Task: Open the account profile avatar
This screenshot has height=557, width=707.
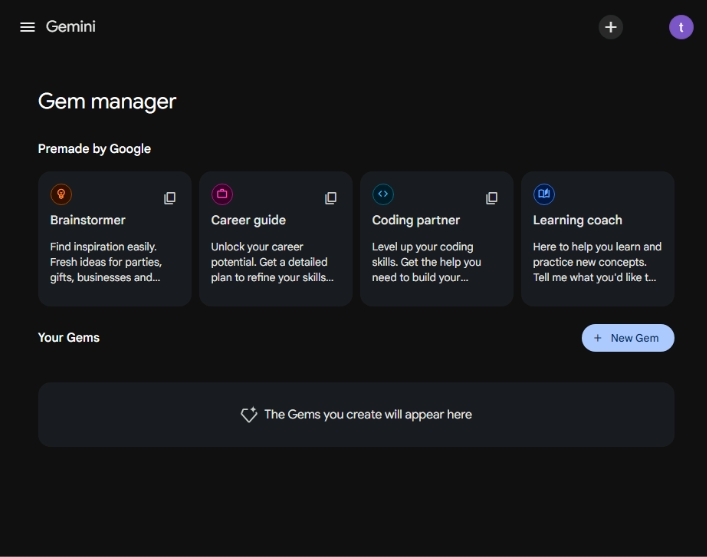Action: (681, 27)
